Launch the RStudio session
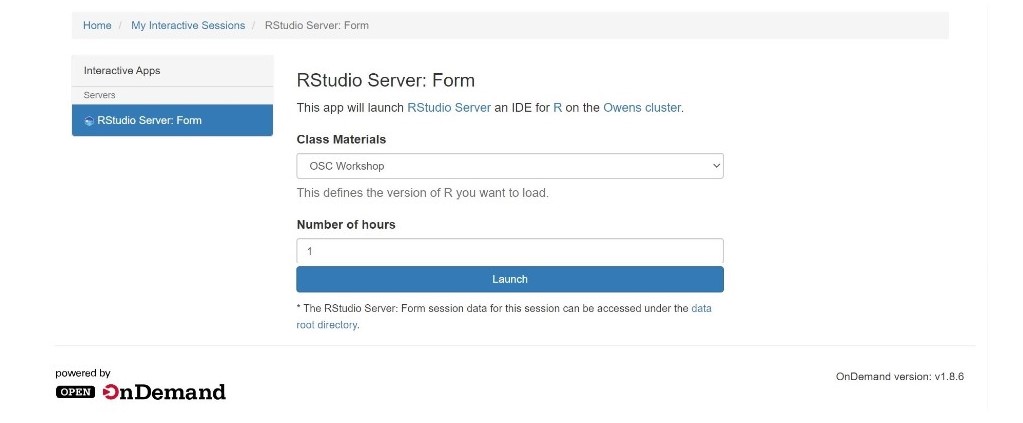The image size is (1023, 423). [510, 279]
